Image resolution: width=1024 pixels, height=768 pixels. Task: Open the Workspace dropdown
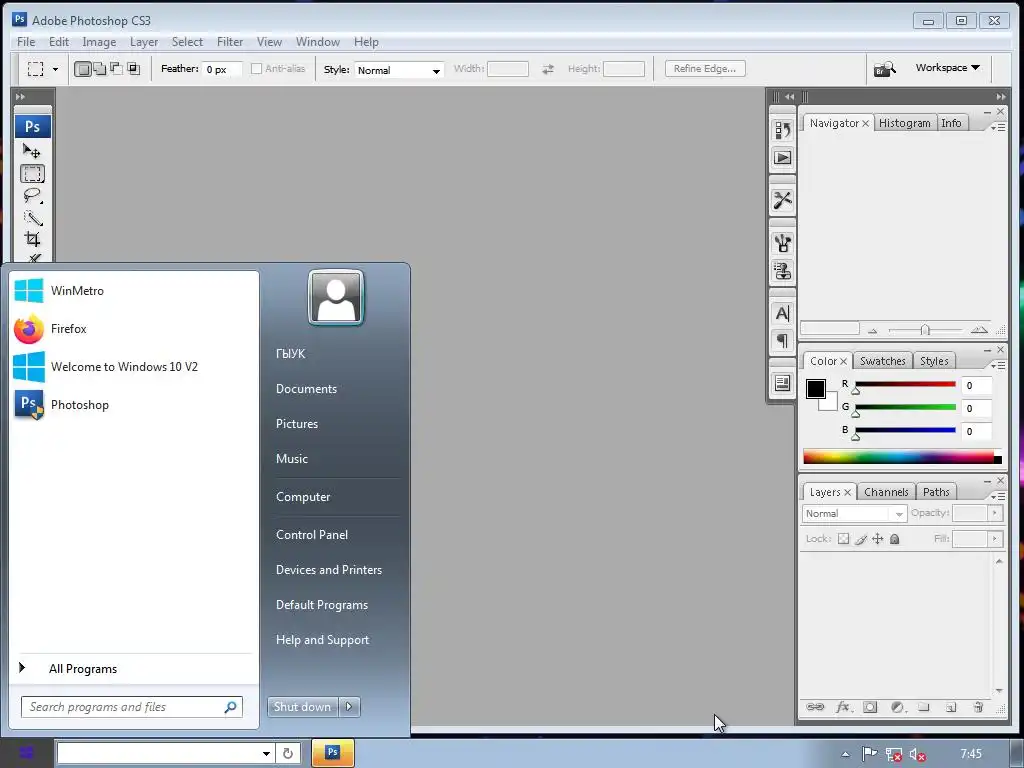pyautogui.click(x=948, y=67)
